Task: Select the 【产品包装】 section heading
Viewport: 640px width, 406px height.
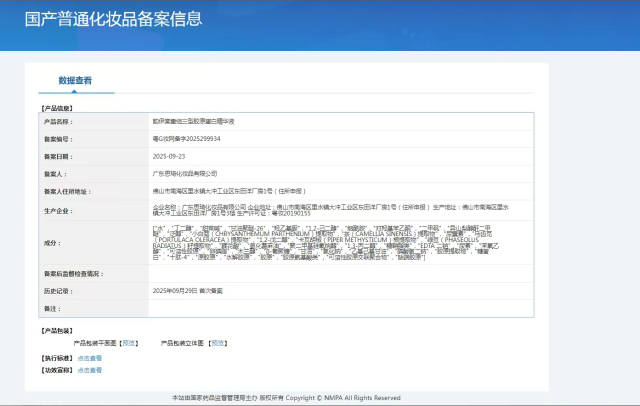Action: pyautogui.click(x=57, y=331)
